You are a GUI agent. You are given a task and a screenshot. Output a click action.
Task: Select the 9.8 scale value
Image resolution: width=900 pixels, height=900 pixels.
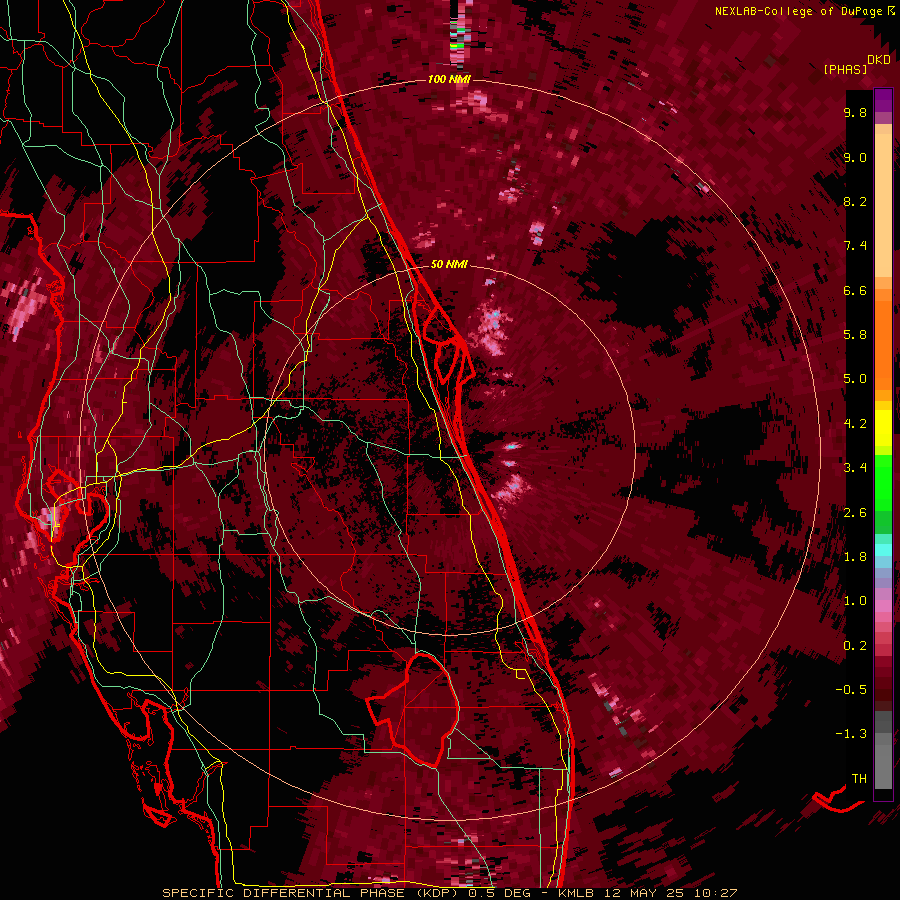(x=855, y=112)
